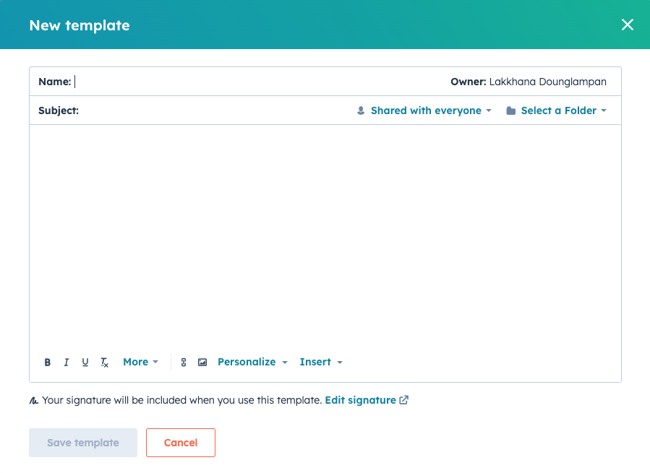Open the Insert dropdown menu
The height and width of the screenshot is (473, 650).
[x=321, y=362]
